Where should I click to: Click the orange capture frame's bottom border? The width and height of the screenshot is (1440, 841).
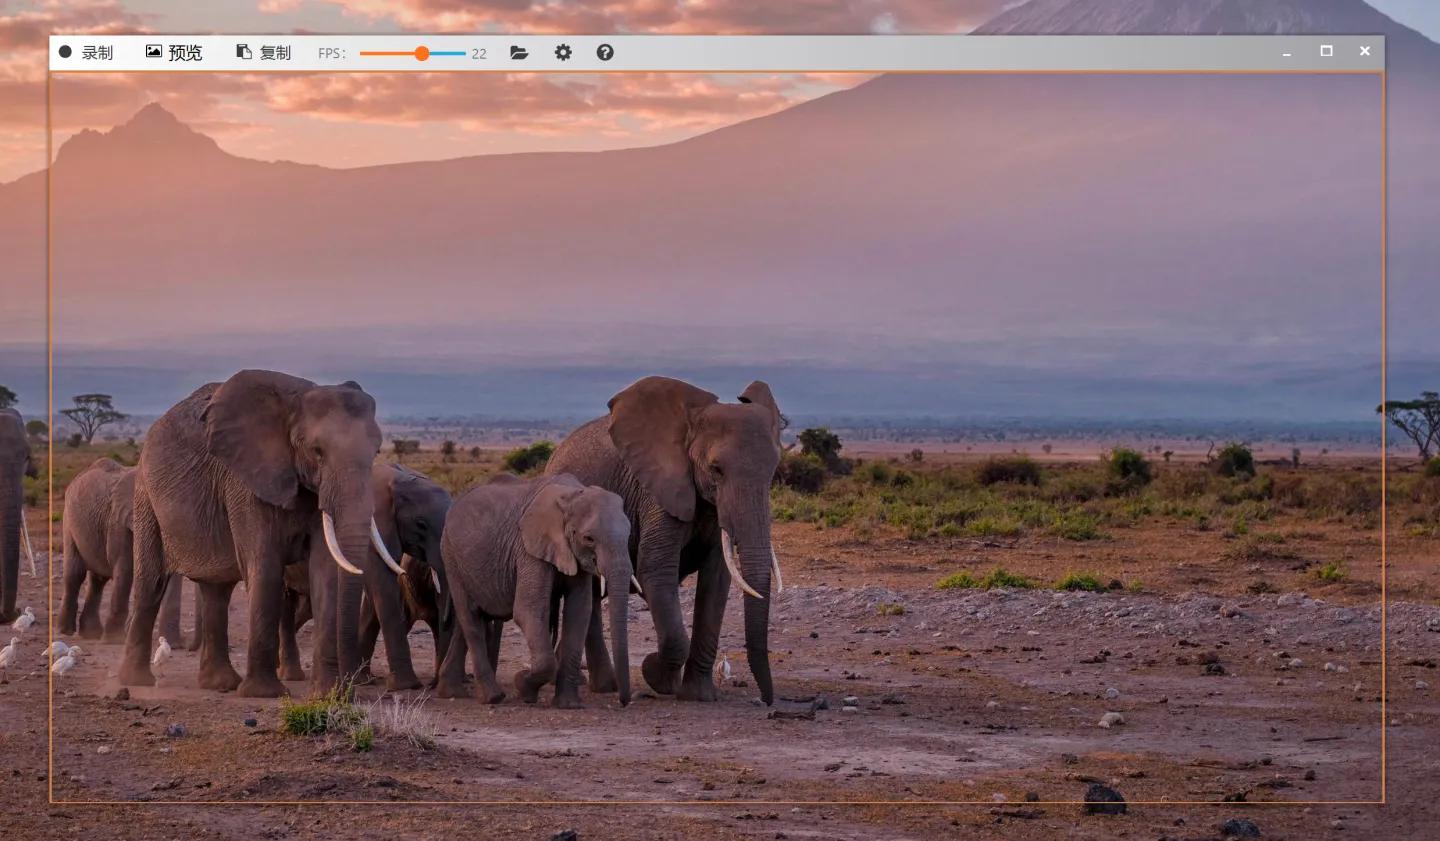pos(700,801)
